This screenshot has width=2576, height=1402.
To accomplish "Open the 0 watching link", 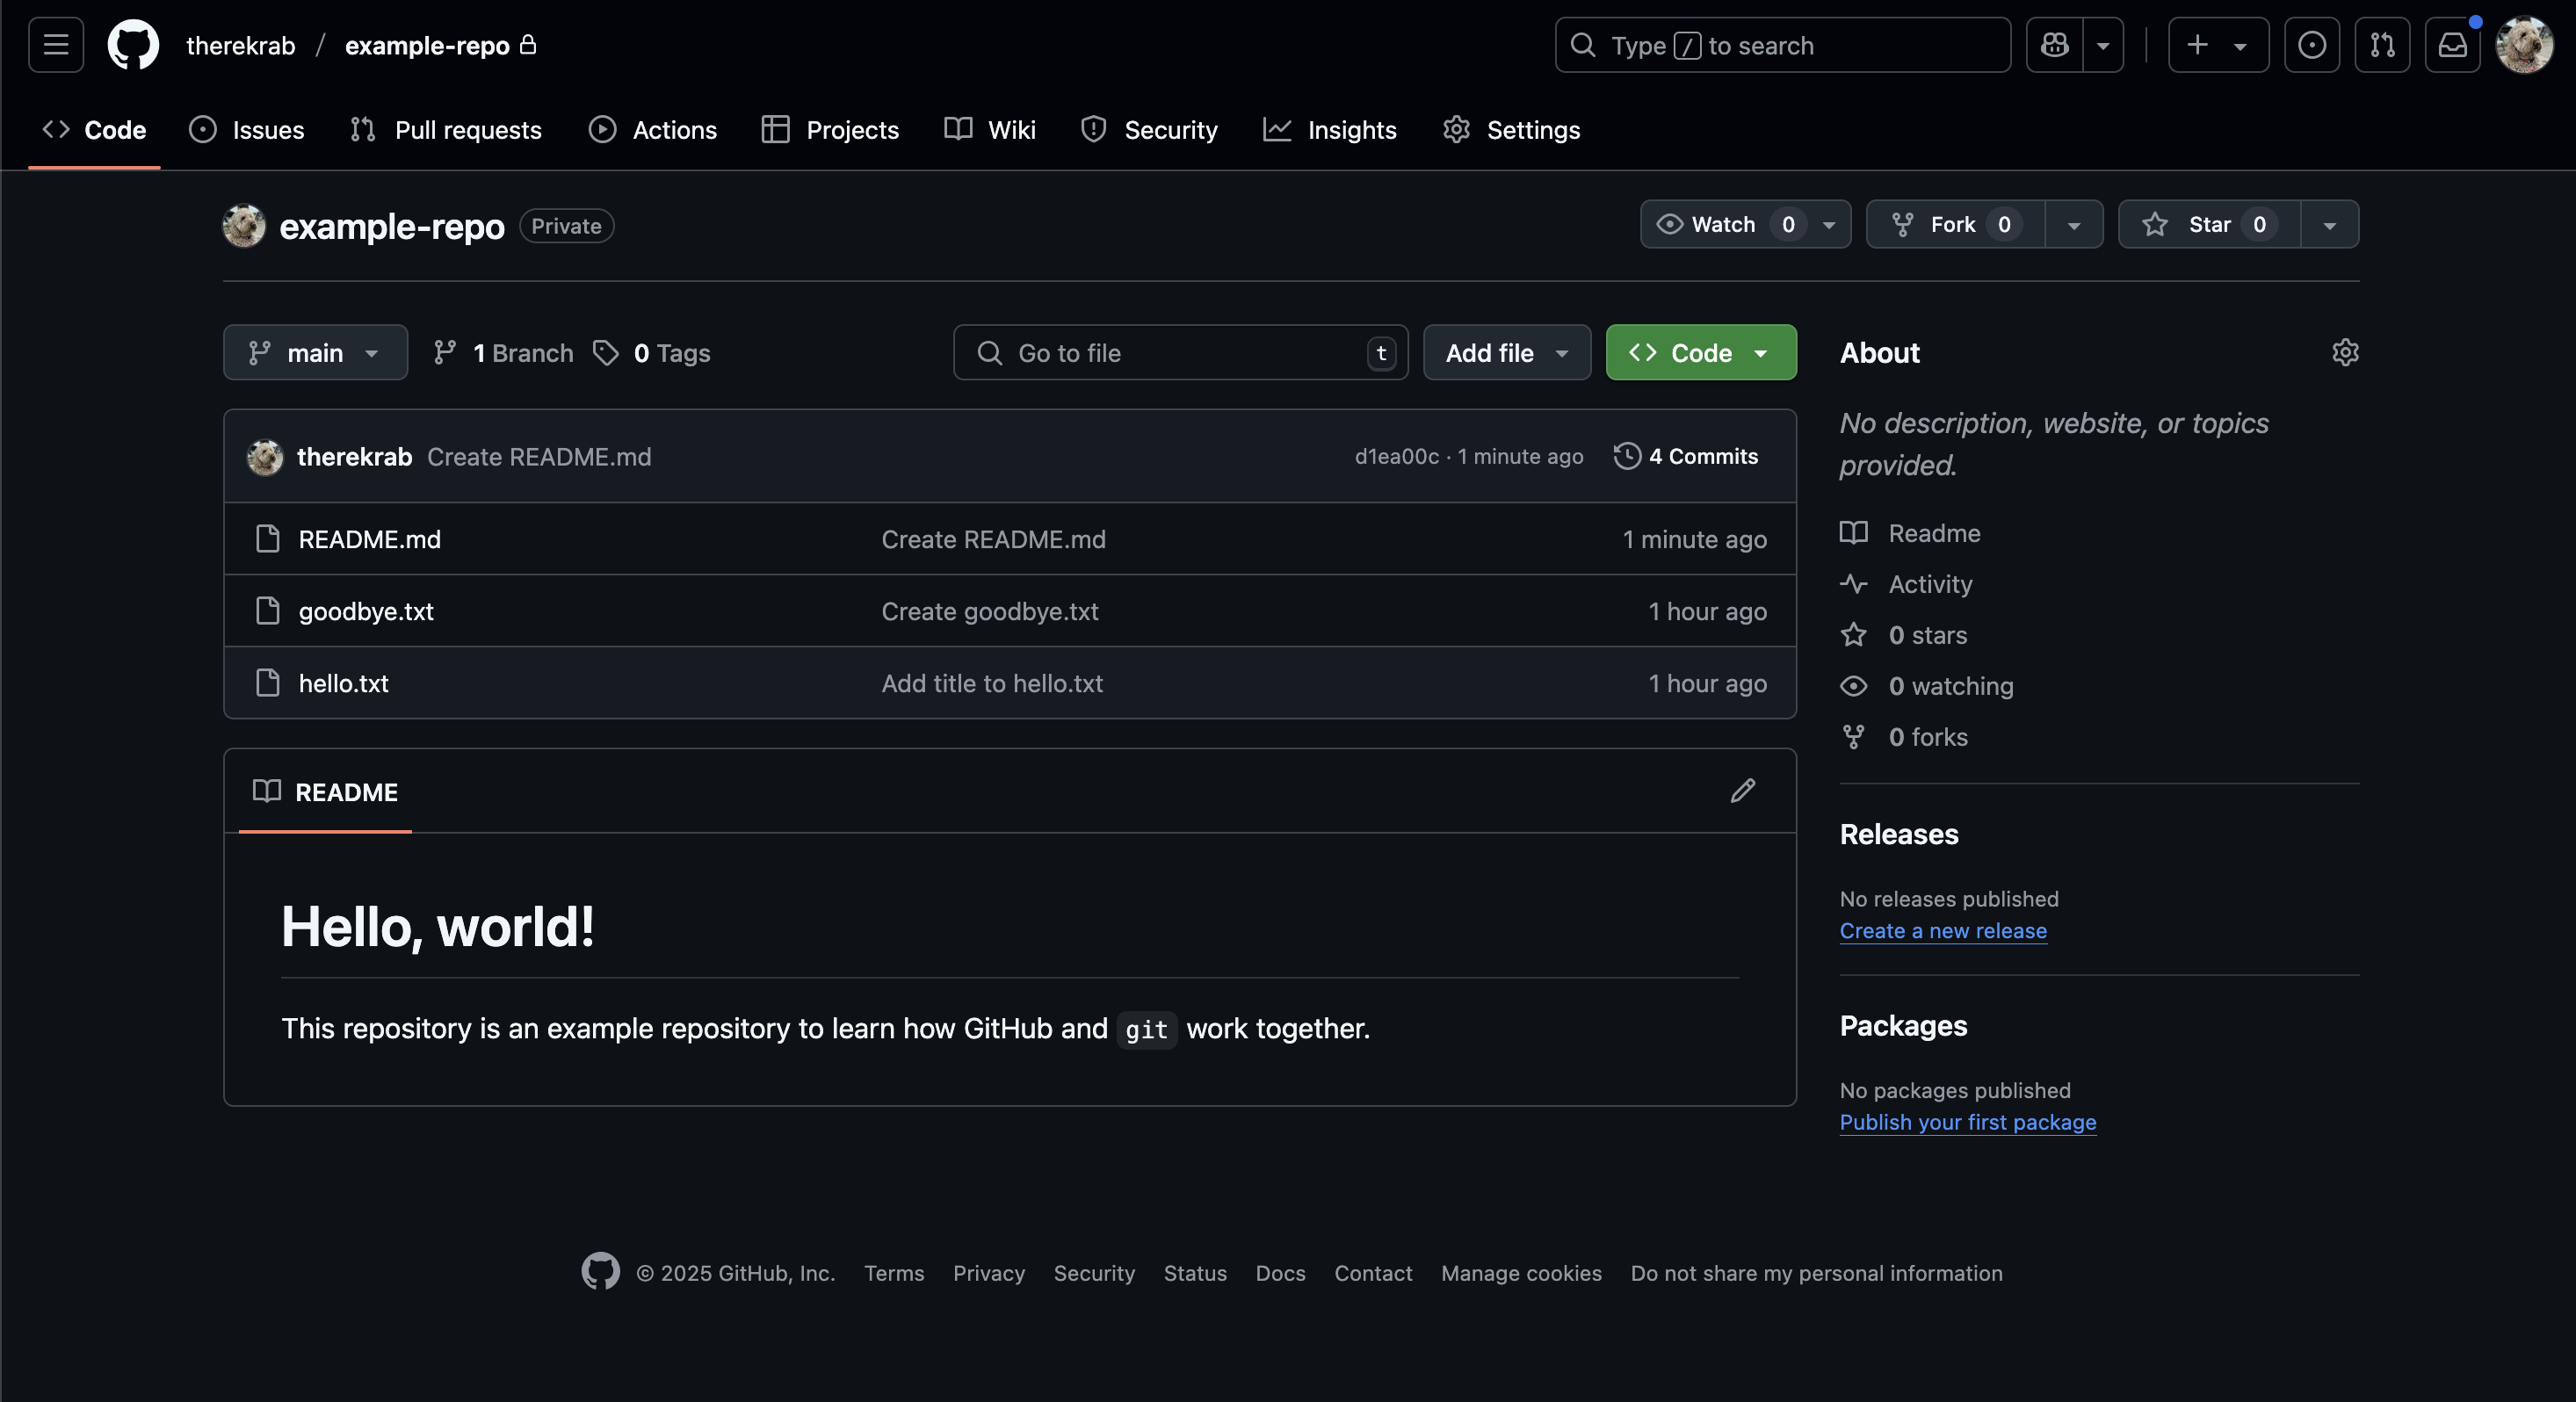I will tap(1927, 686).
